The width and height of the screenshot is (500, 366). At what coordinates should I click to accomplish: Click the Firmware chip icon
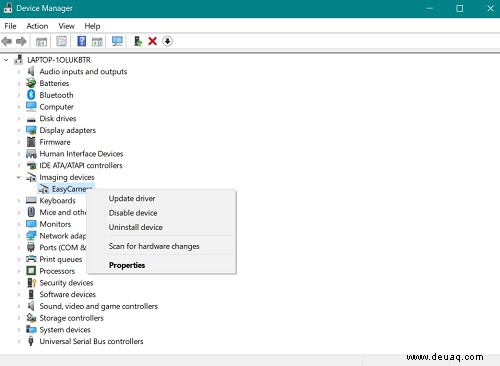[x=31, y=142]
